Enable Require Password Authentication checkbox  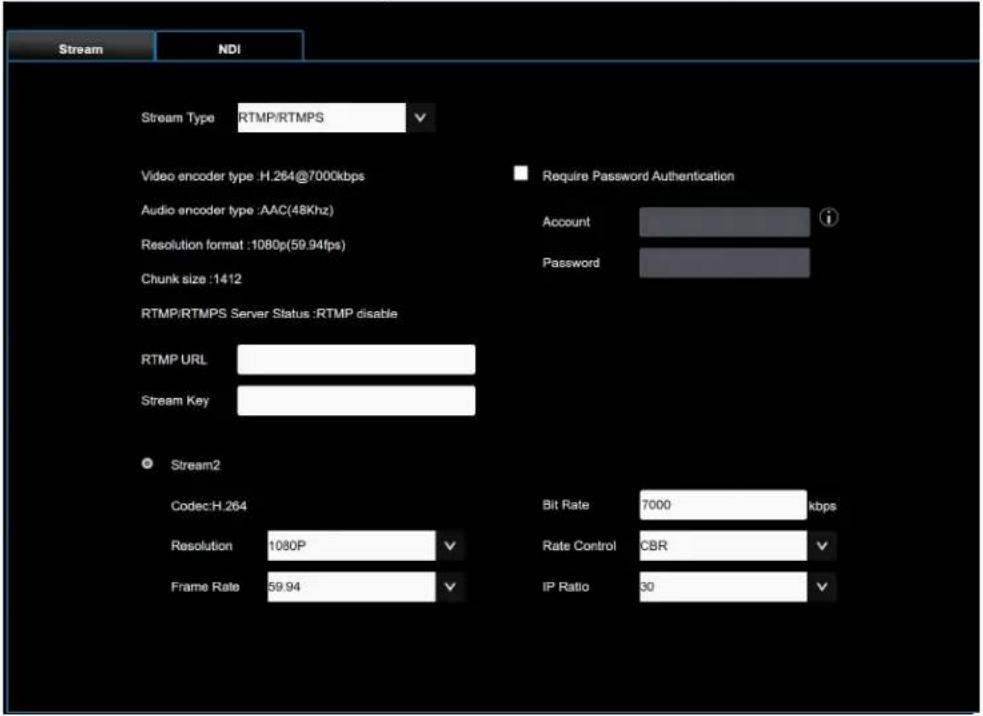click(520, 173)
